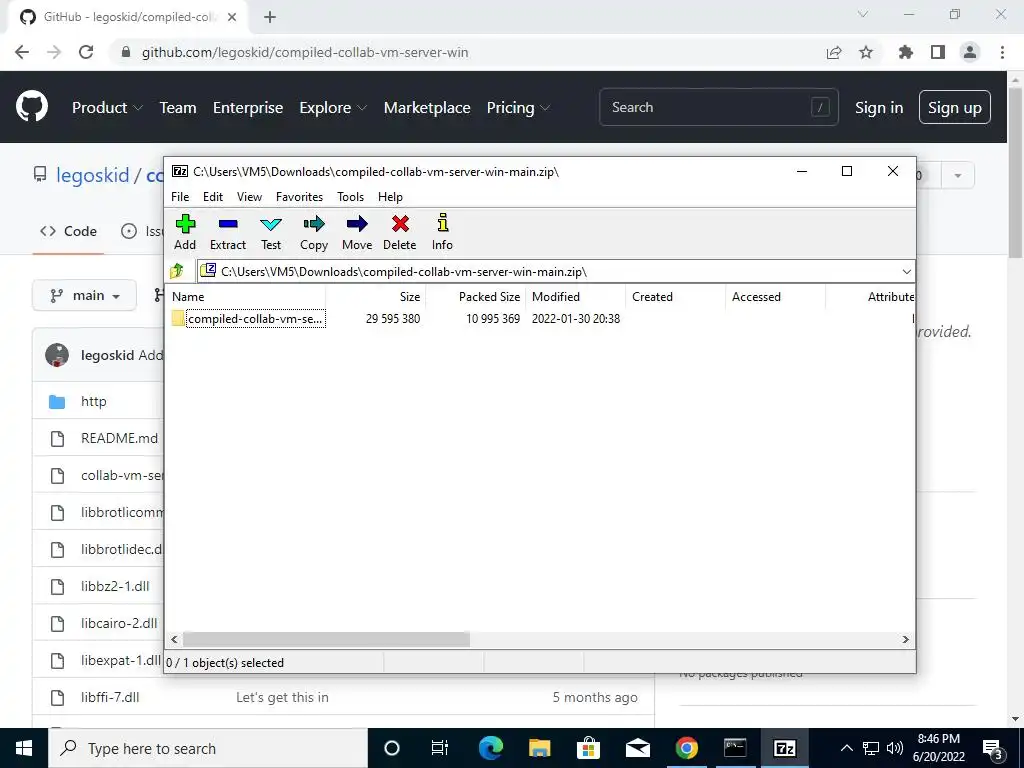Click the Share page icon in Chrome

(834, 52)
